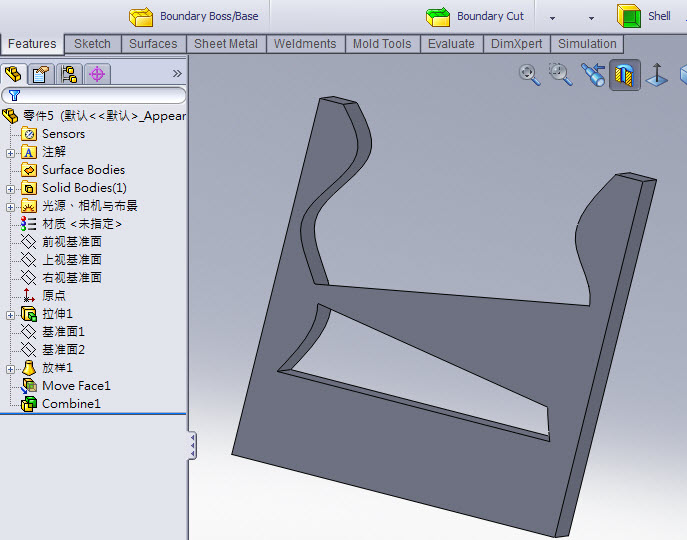Image resolution: width=687 pixels, height=540 pixels.
Task: Select the 基准面2 plane
Action: click(x=63, y=350)
